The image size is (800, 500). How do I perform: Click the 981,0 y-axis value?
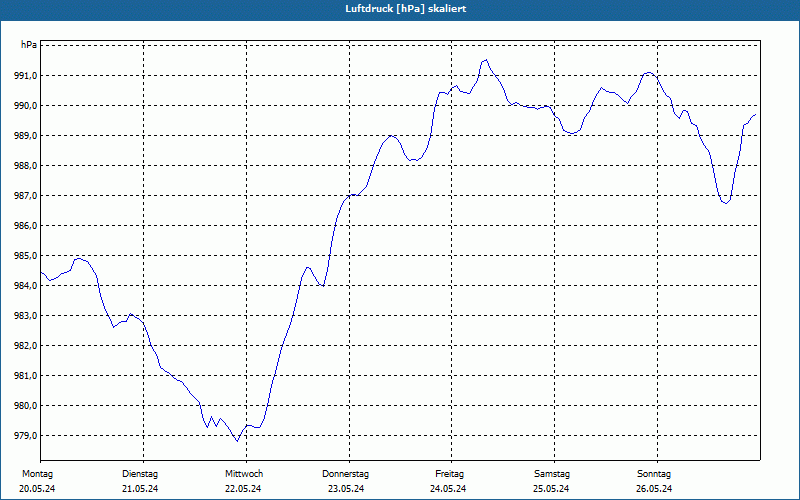[x=24, y=376]
